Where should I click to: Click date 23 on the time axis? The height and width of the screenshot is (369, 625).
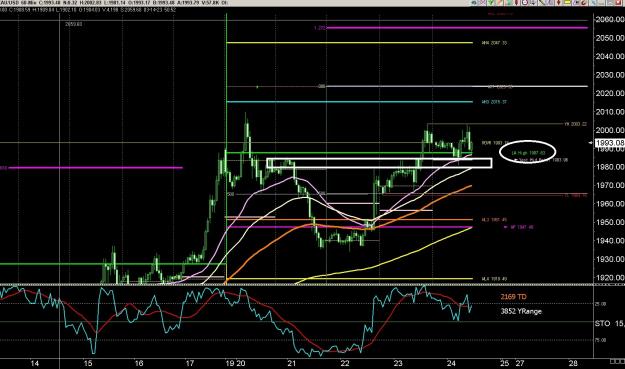pyautogui.click(x=398, y=363)
